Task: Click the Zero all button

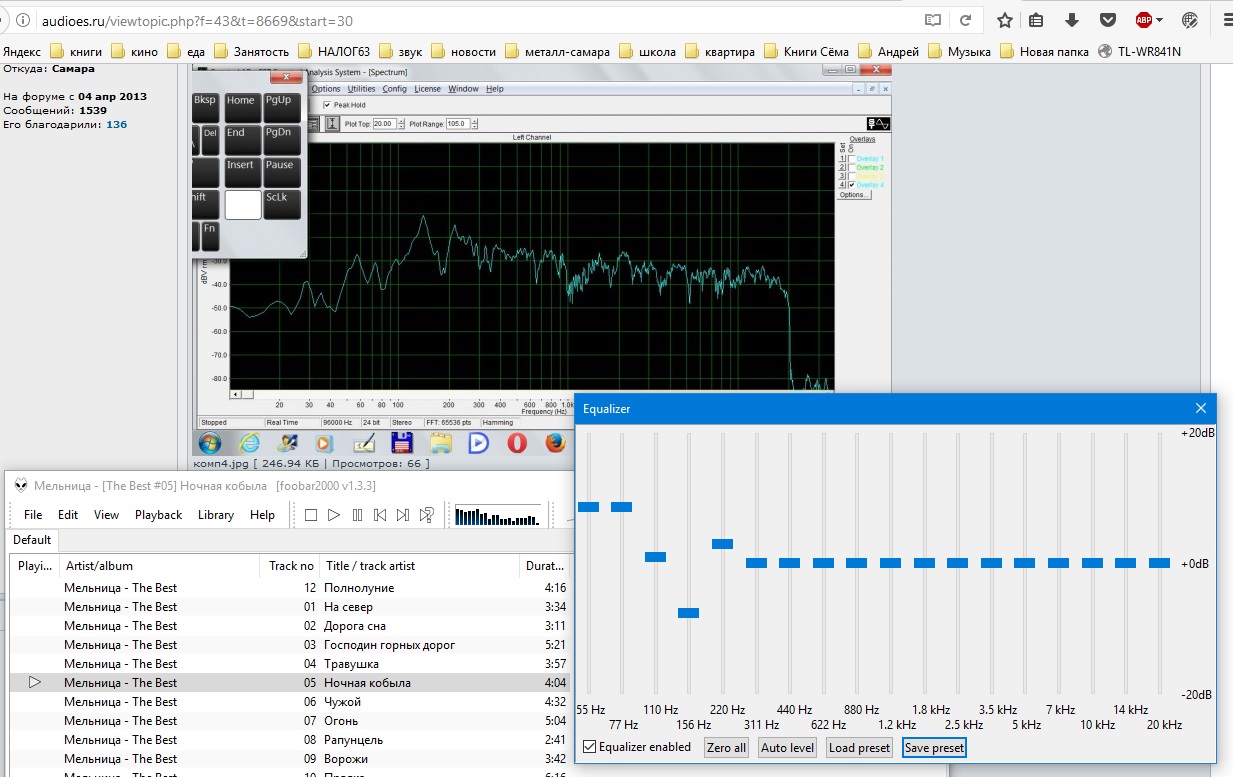Action: click(x=726, y=747)
